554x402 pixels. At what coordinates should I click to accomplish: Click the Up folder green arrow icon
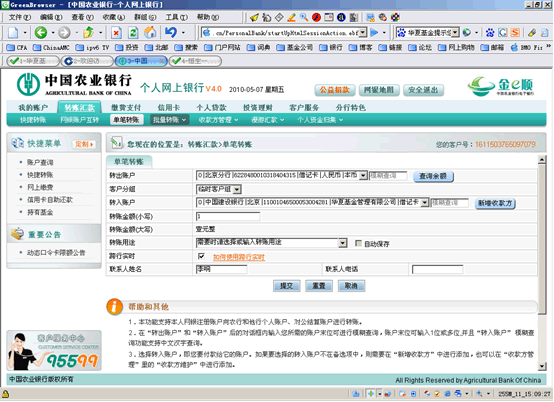click(x=88, y=33)
